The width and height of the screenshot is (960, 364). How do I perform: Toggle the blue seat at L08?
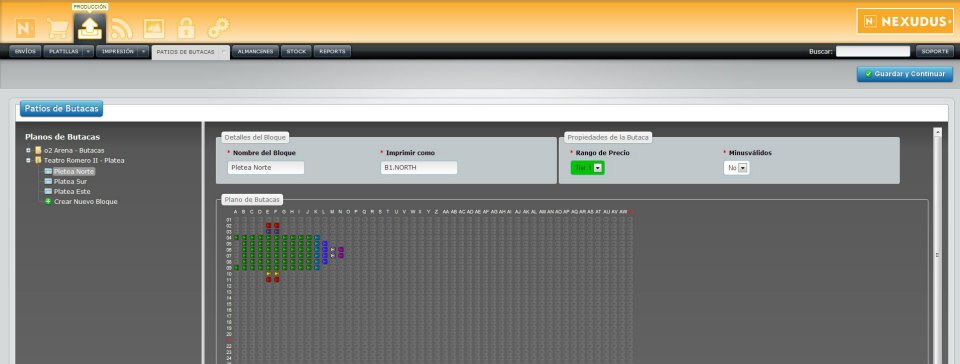point(325,262)
